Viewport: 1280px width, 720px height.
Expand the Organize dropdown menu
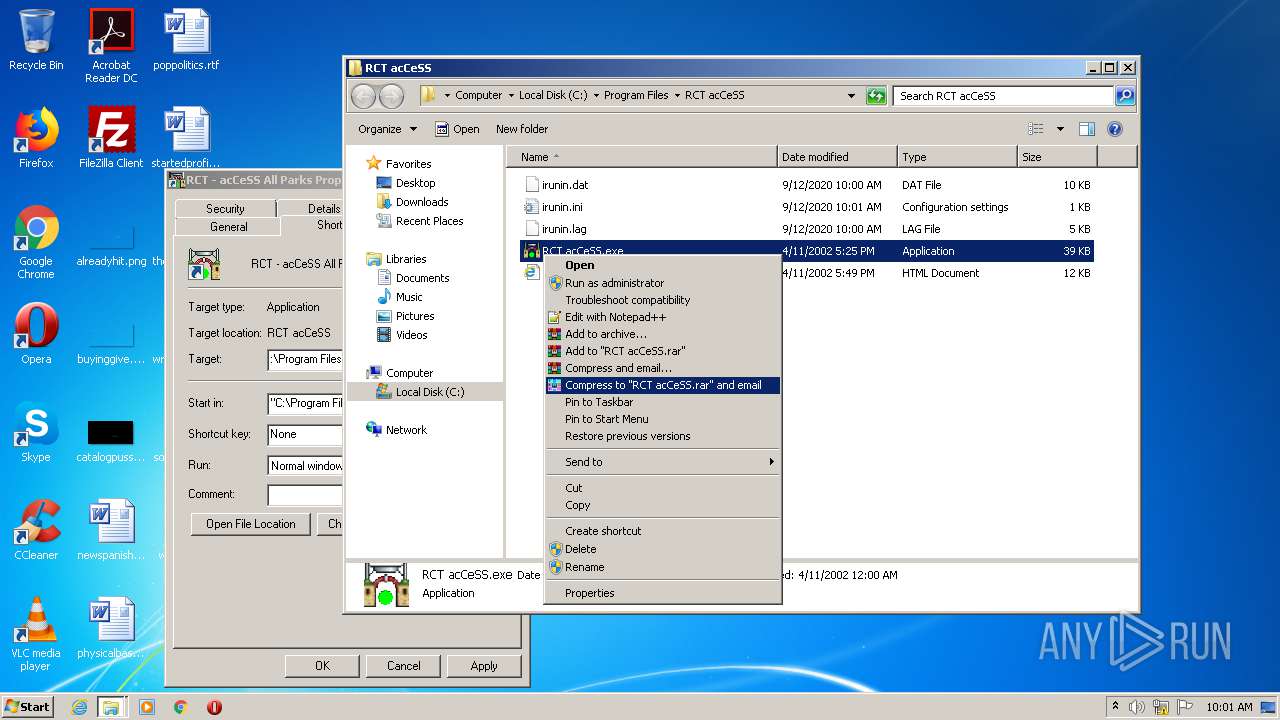click(x=387, y=129)
